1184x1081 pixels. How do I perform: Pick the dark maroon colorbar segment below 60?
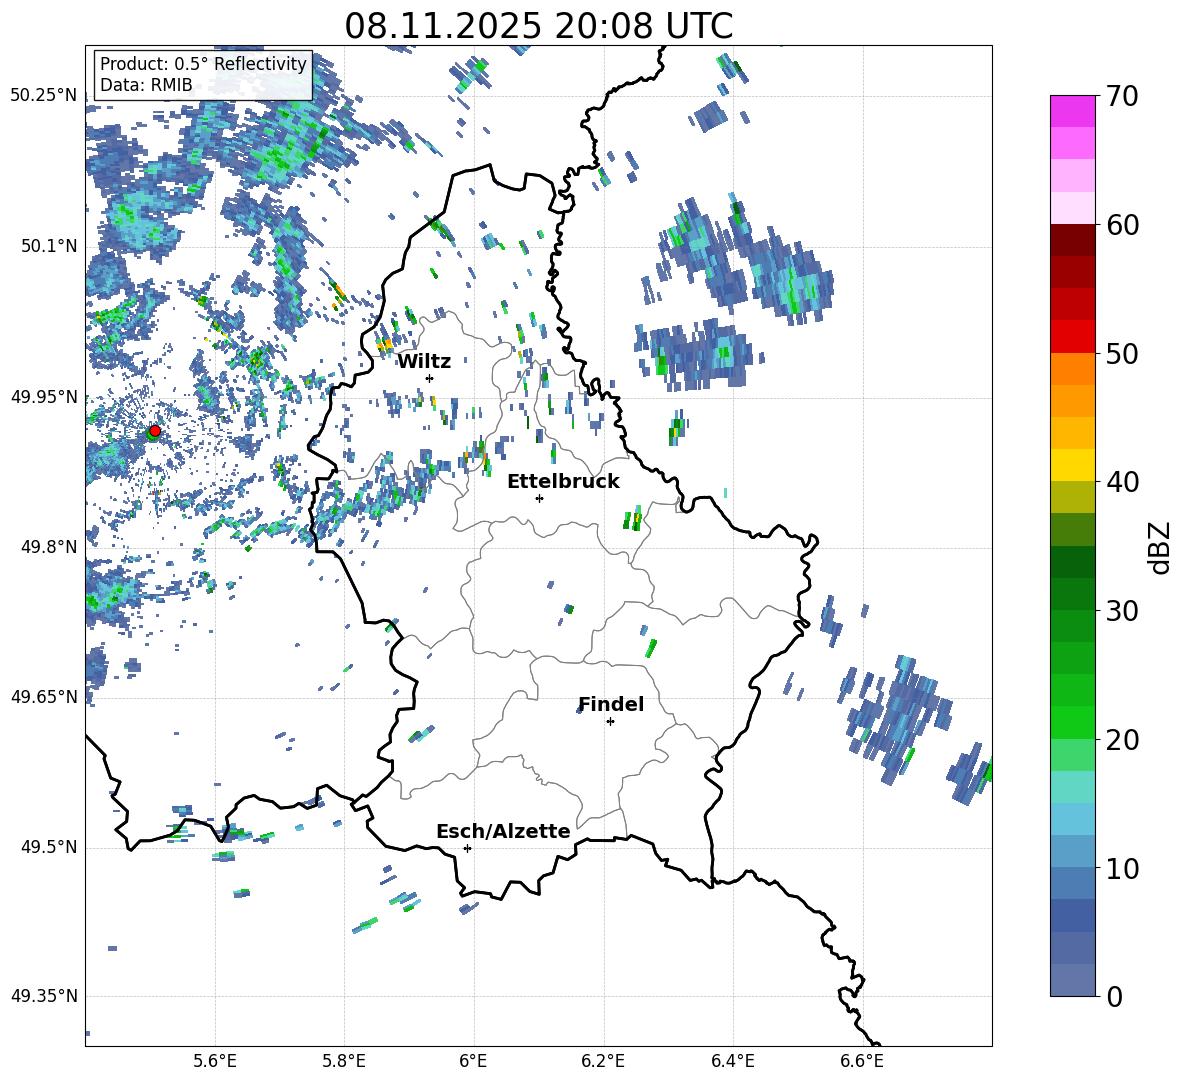[1072, 240]
